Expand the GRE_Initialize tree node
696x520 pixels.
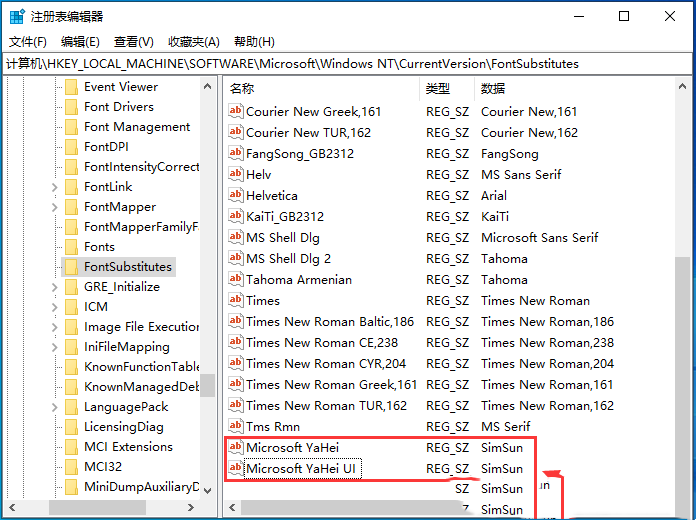coord(54,287)
